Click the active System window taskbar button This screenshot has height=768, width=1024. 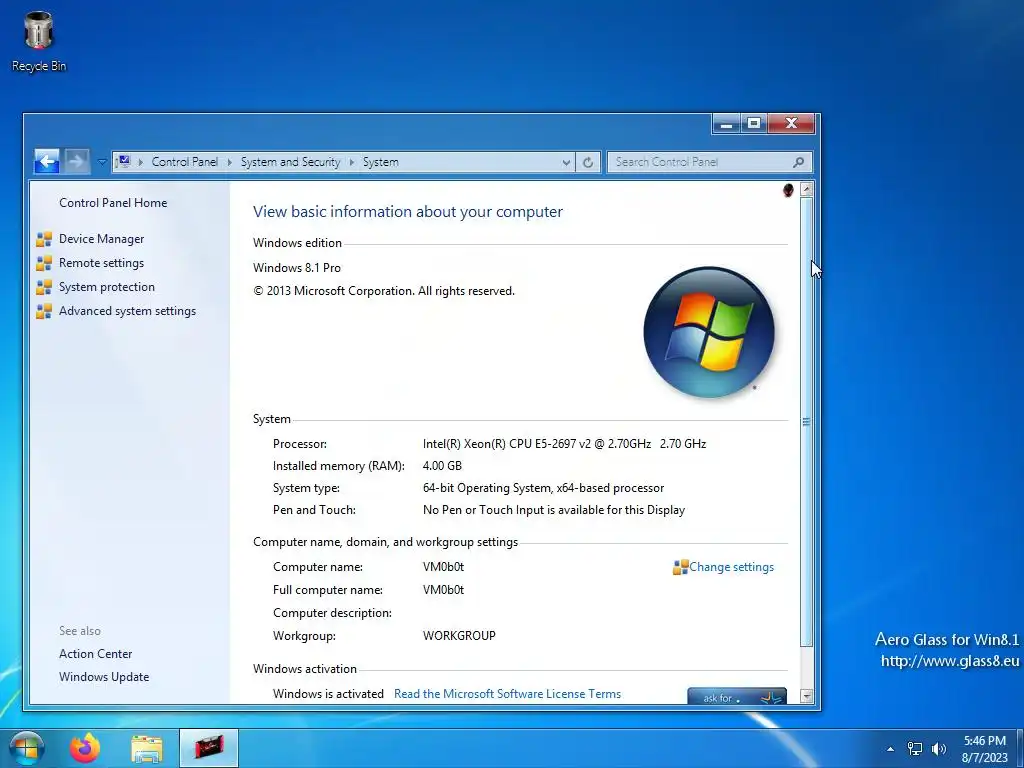(208, 748)
